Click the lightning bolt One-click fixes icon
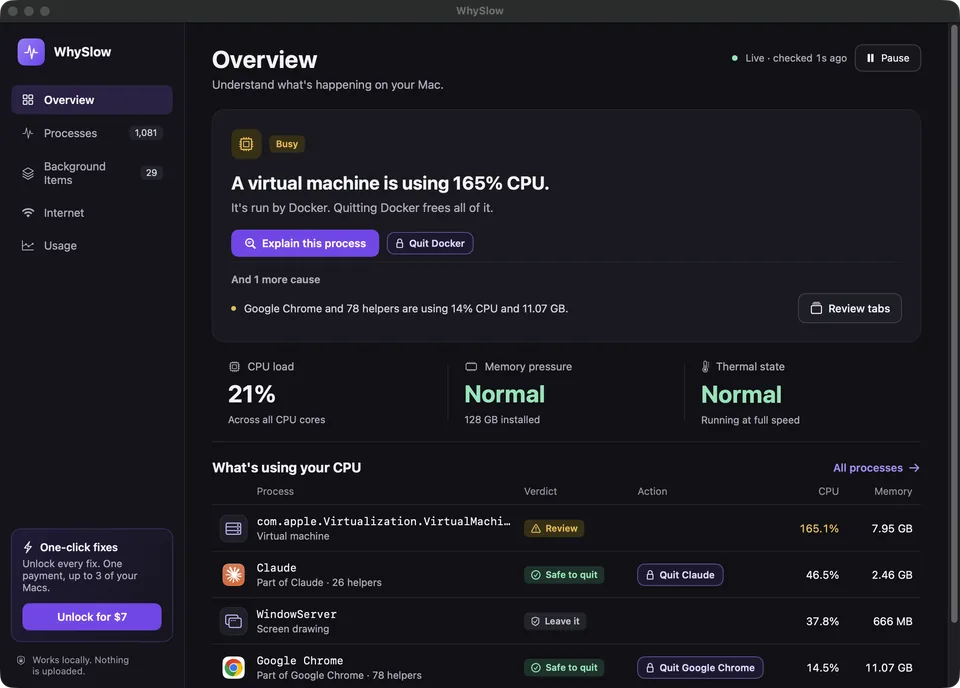Viewport: 960px width, 688px height. (x=28, y=547)
